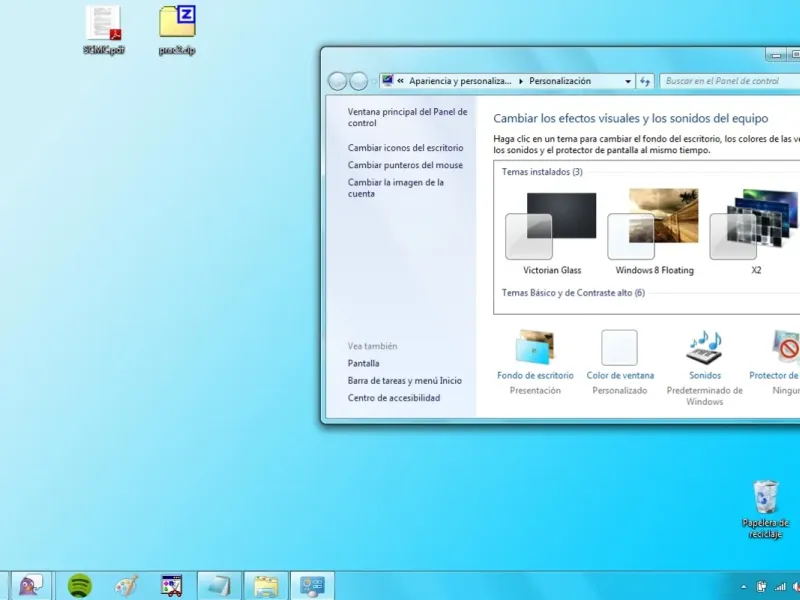Screen dimensions: 800x600
Task: Select the Windows 8 Floating theme
Action: click(654, 233)
